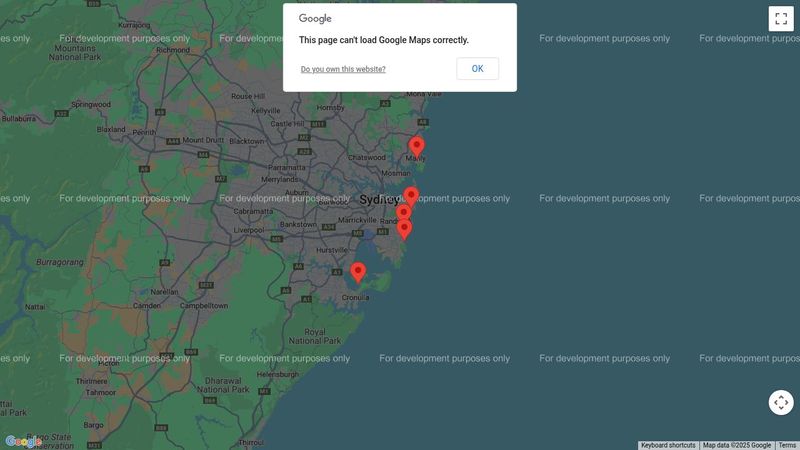The width and height of the screenshot is (800, 450).
Task: Dismiss the error dialog with OK
Action: (x=478, y=68)
